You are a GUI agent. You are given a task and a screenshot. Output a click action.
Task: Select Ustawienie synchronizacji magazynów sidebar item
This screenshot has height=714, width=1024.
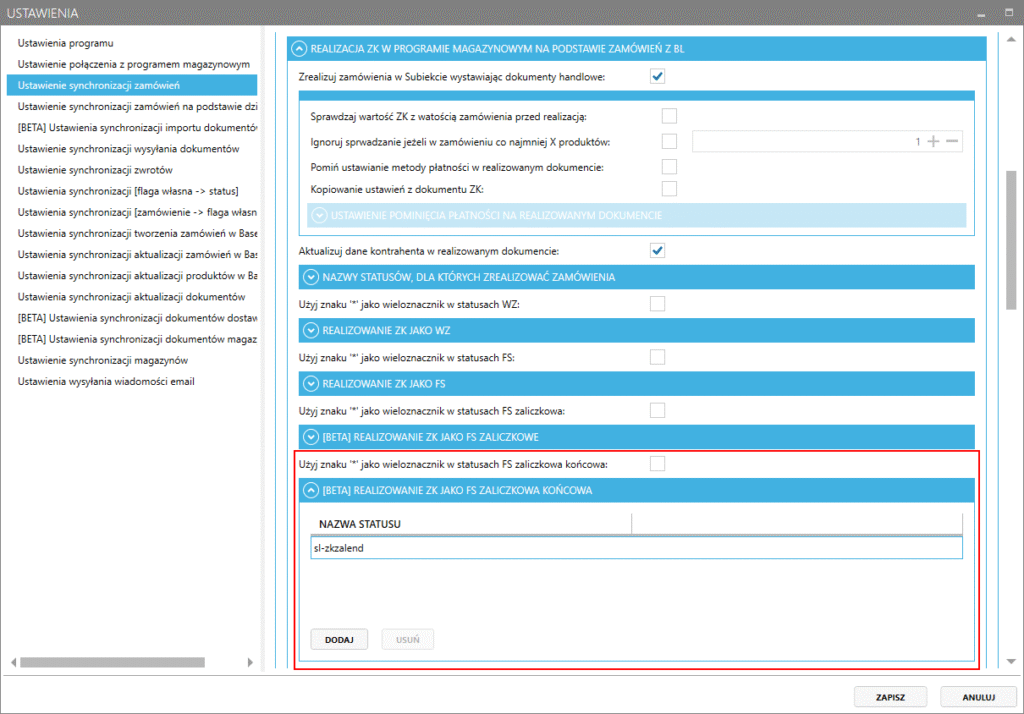point(103,360)
